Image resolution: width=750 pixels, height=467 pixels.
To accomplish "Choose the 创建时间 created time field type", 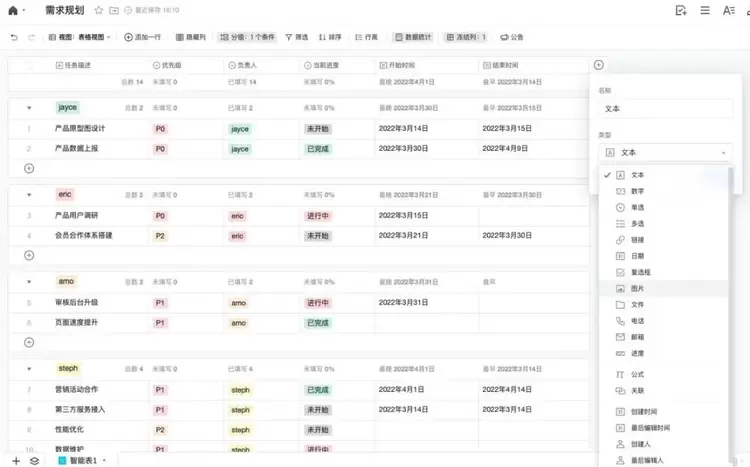I will point(664,411).
